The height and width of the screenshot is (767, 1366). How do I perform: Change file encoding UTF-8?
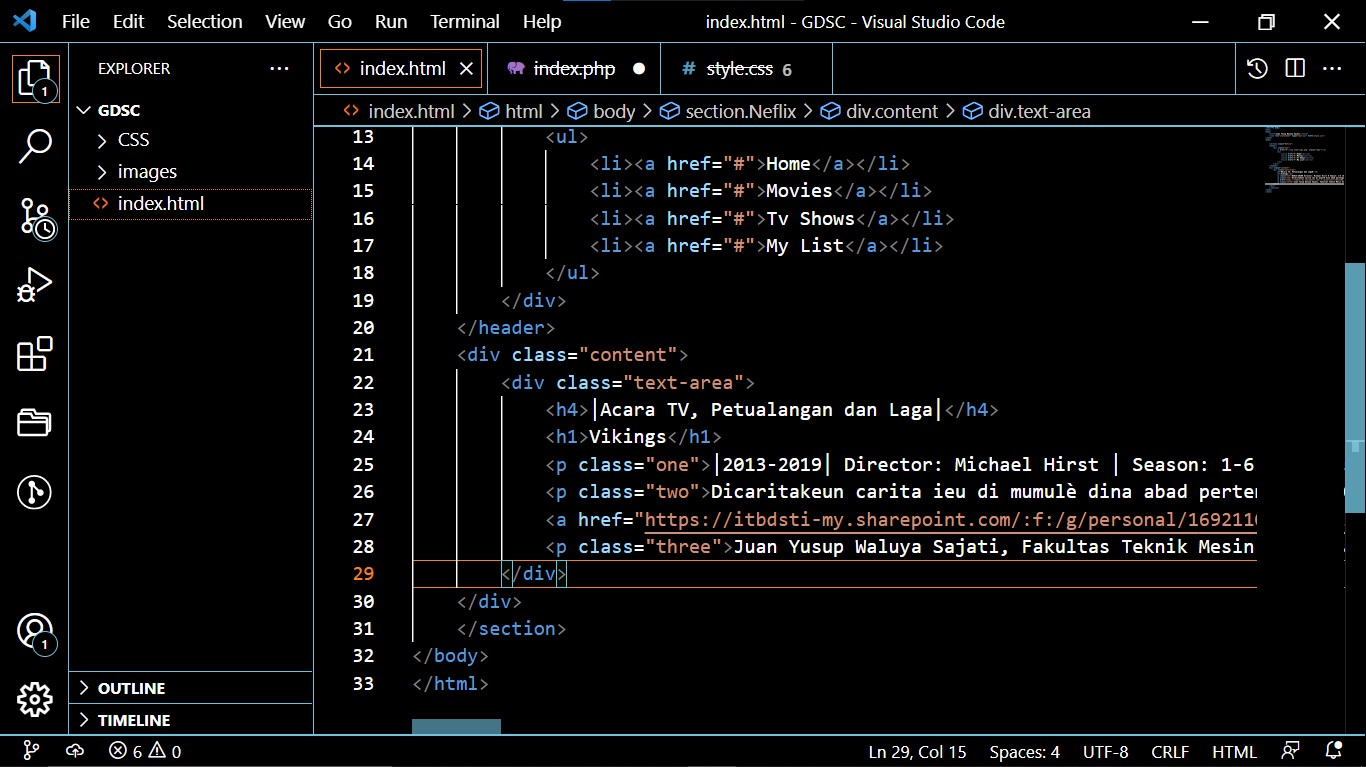coord(1105,751)
